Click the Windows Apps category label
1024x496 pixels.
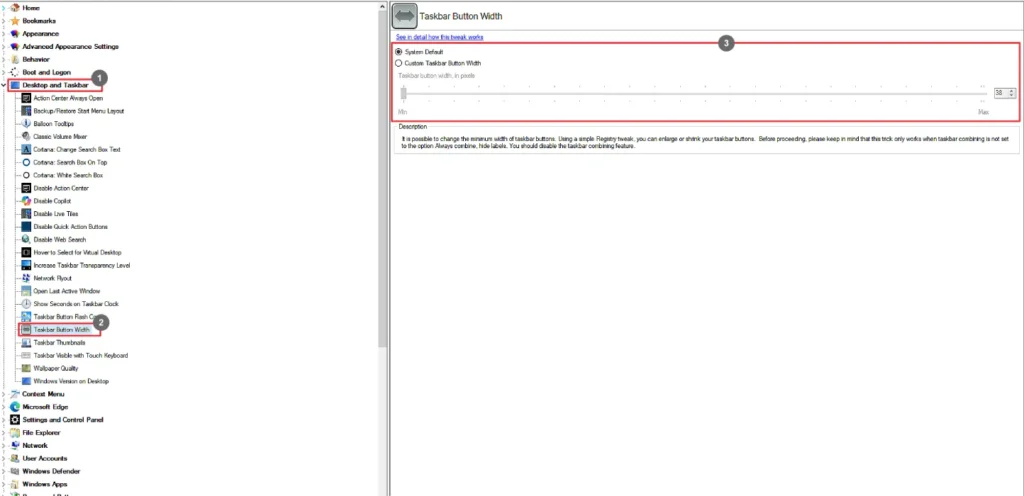tap(44, 484)
